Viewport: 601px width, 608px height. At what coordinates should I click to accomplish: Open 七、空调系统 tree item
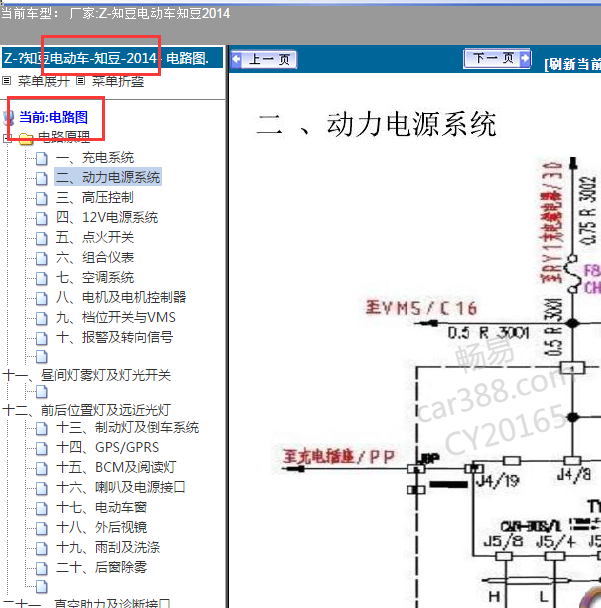pyautogui.click(x=95, y=277)
